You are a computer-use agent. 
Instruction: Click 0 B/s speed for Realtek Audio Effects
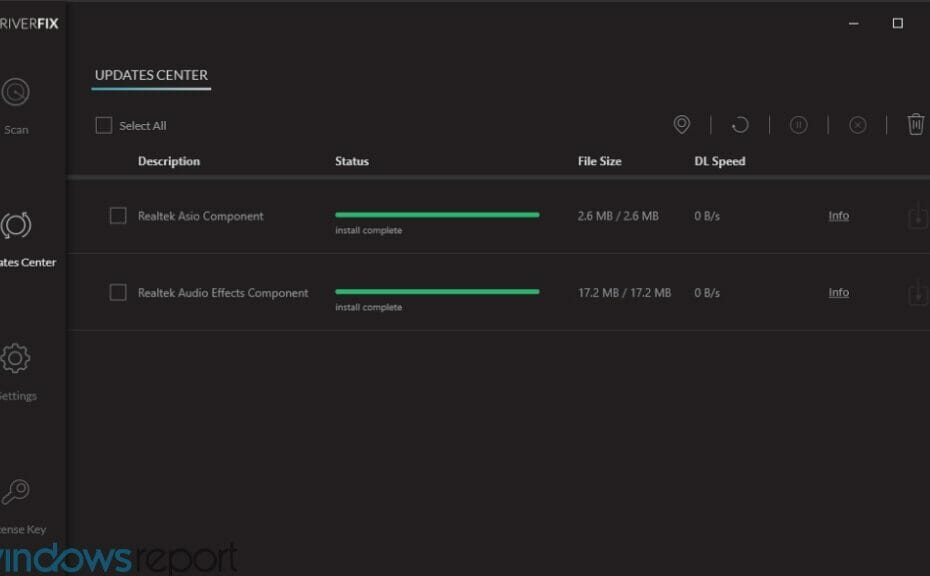pyautogui.click(x=707, y=293)
